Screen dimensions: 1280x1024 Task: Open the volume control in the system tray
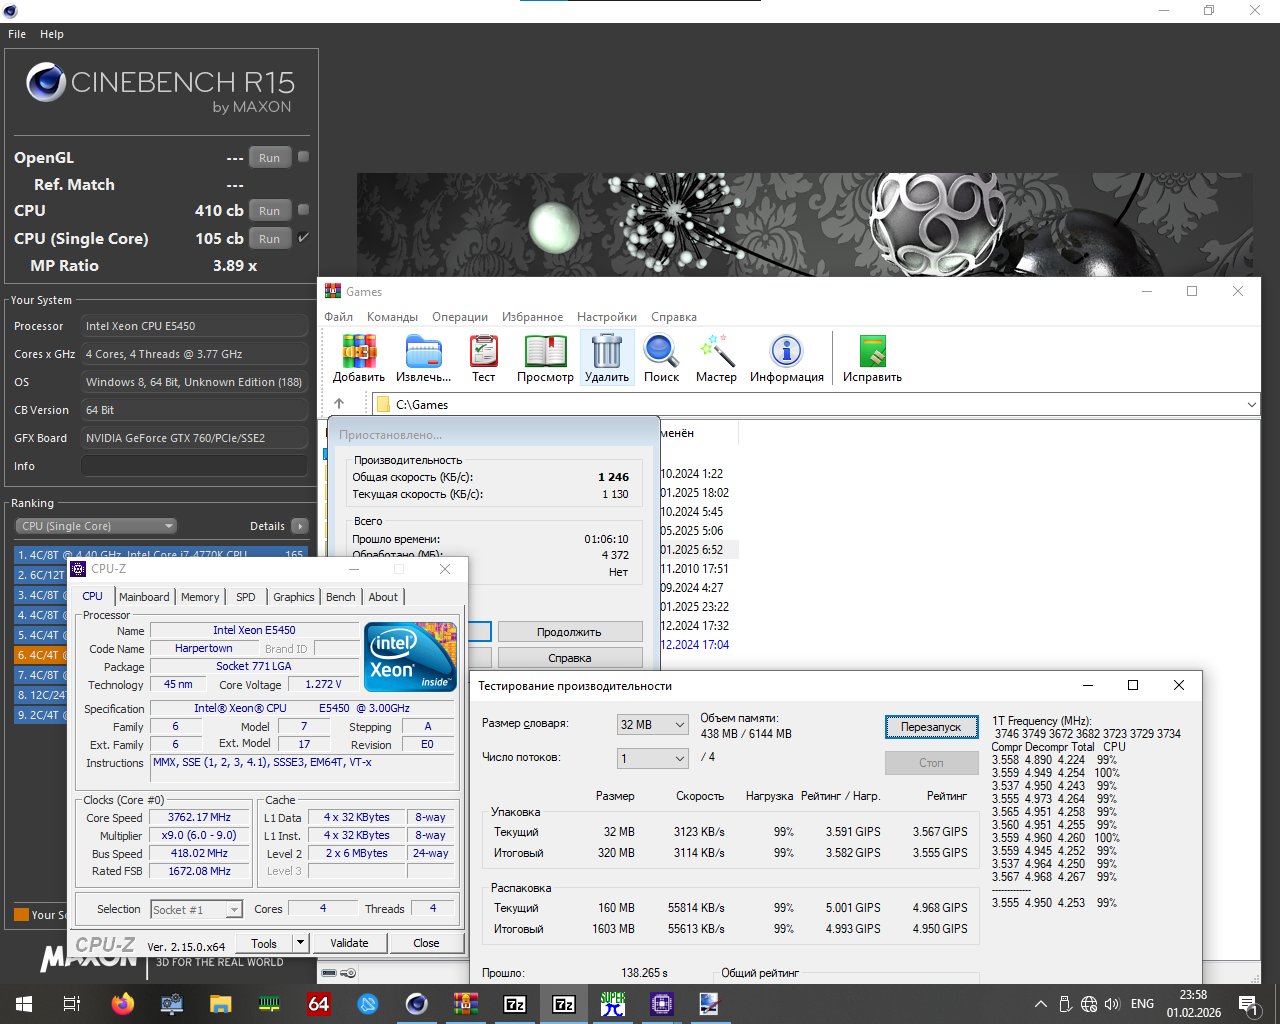[x=1112, y=1004]
